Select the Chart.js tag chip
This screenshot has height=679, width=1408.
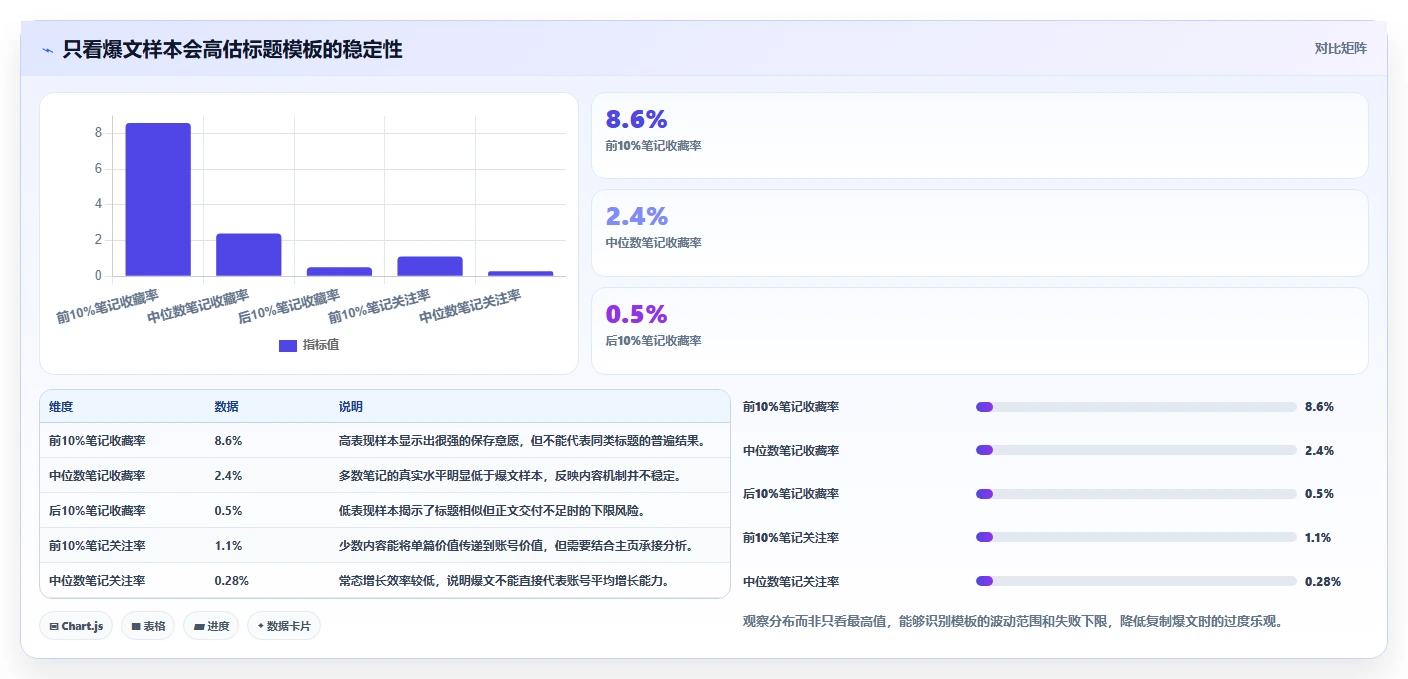(x=76, y=626)
